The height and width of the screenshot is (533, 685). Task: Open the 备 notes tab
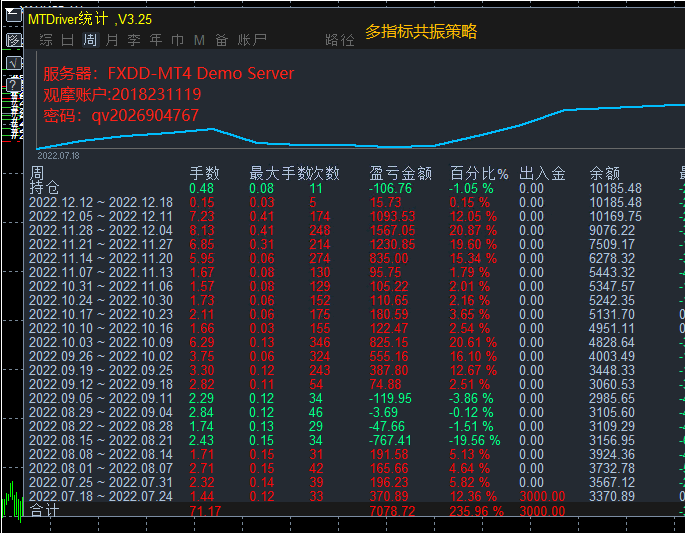(221, 40)
